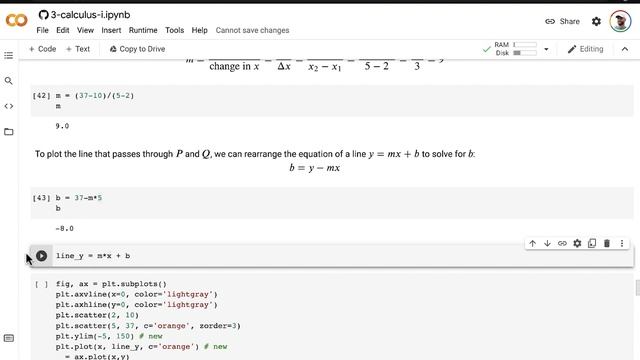Click the RAM and Disk usage indicator
640x360 pixels.
(x=516, y=49)
